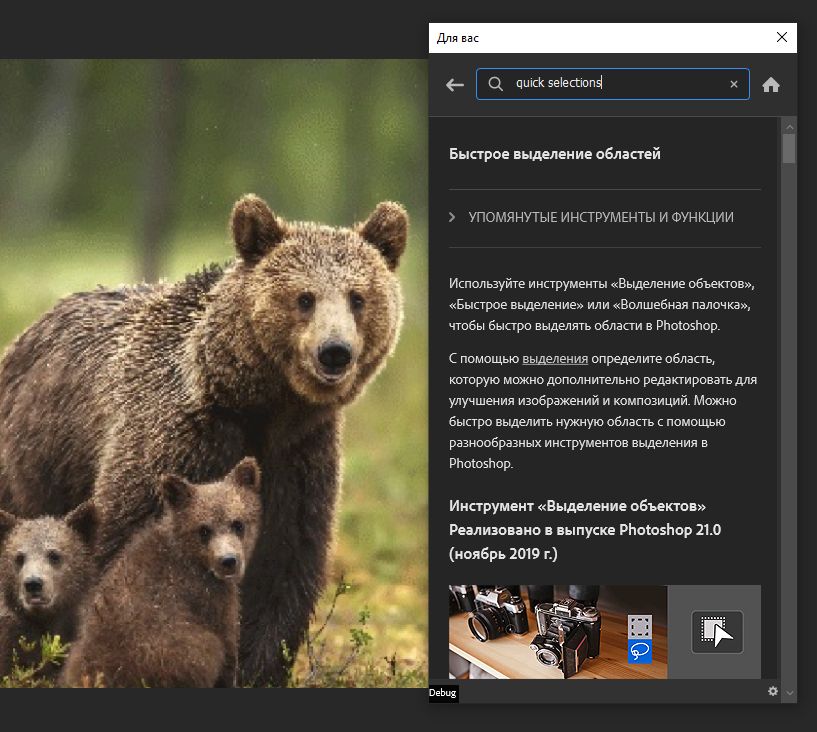Click the scrollbar up arrow of the help article
The height and width of the screenshot is (732, 817).
(789, 127)
